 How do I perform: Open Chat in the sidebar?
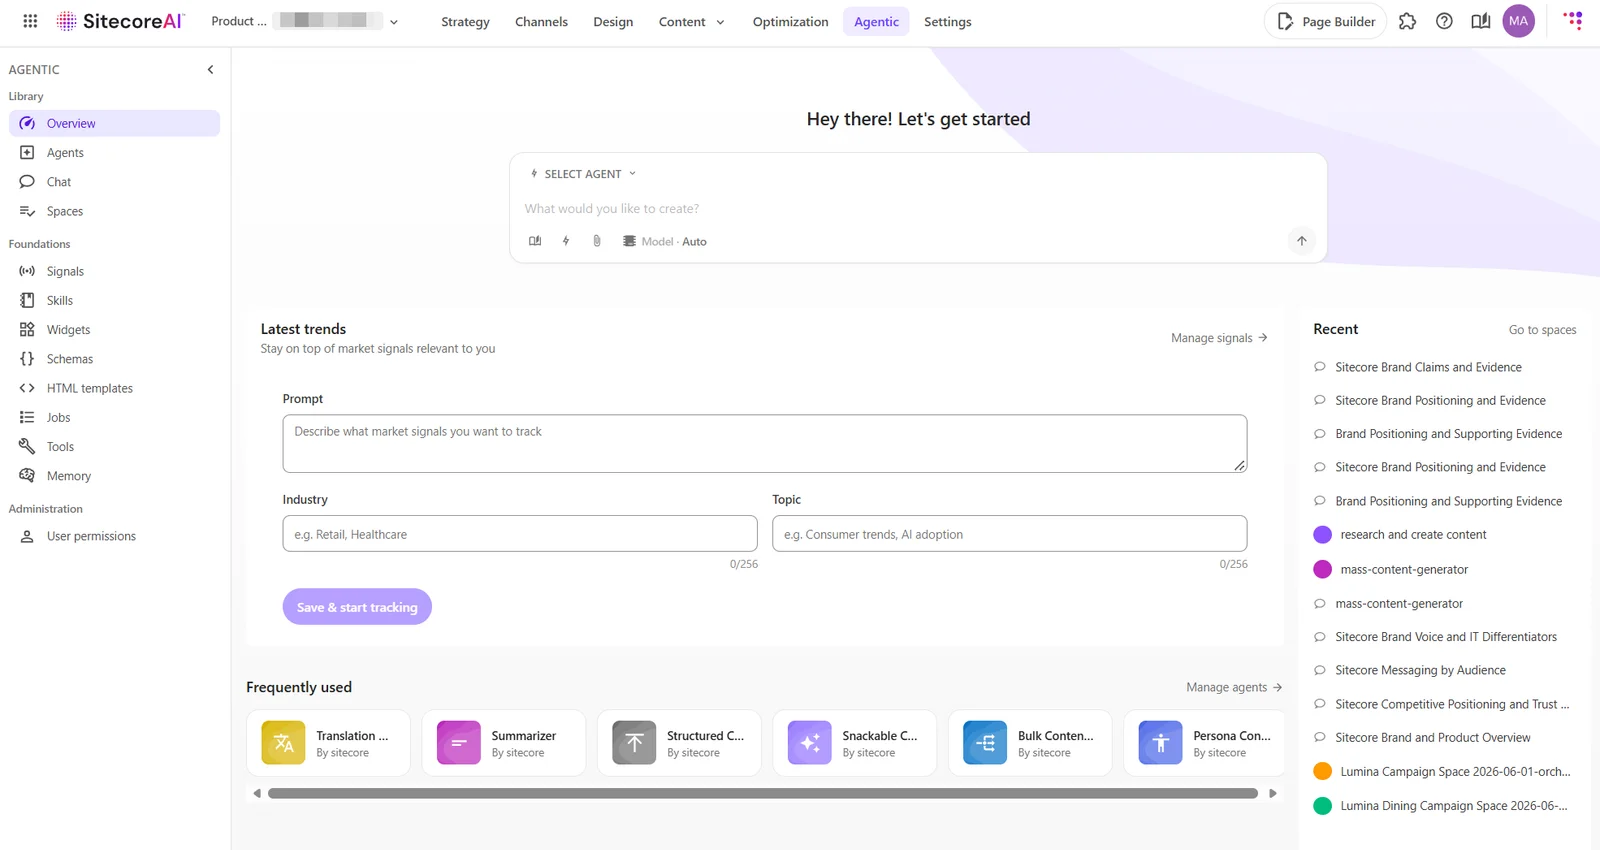114,182
